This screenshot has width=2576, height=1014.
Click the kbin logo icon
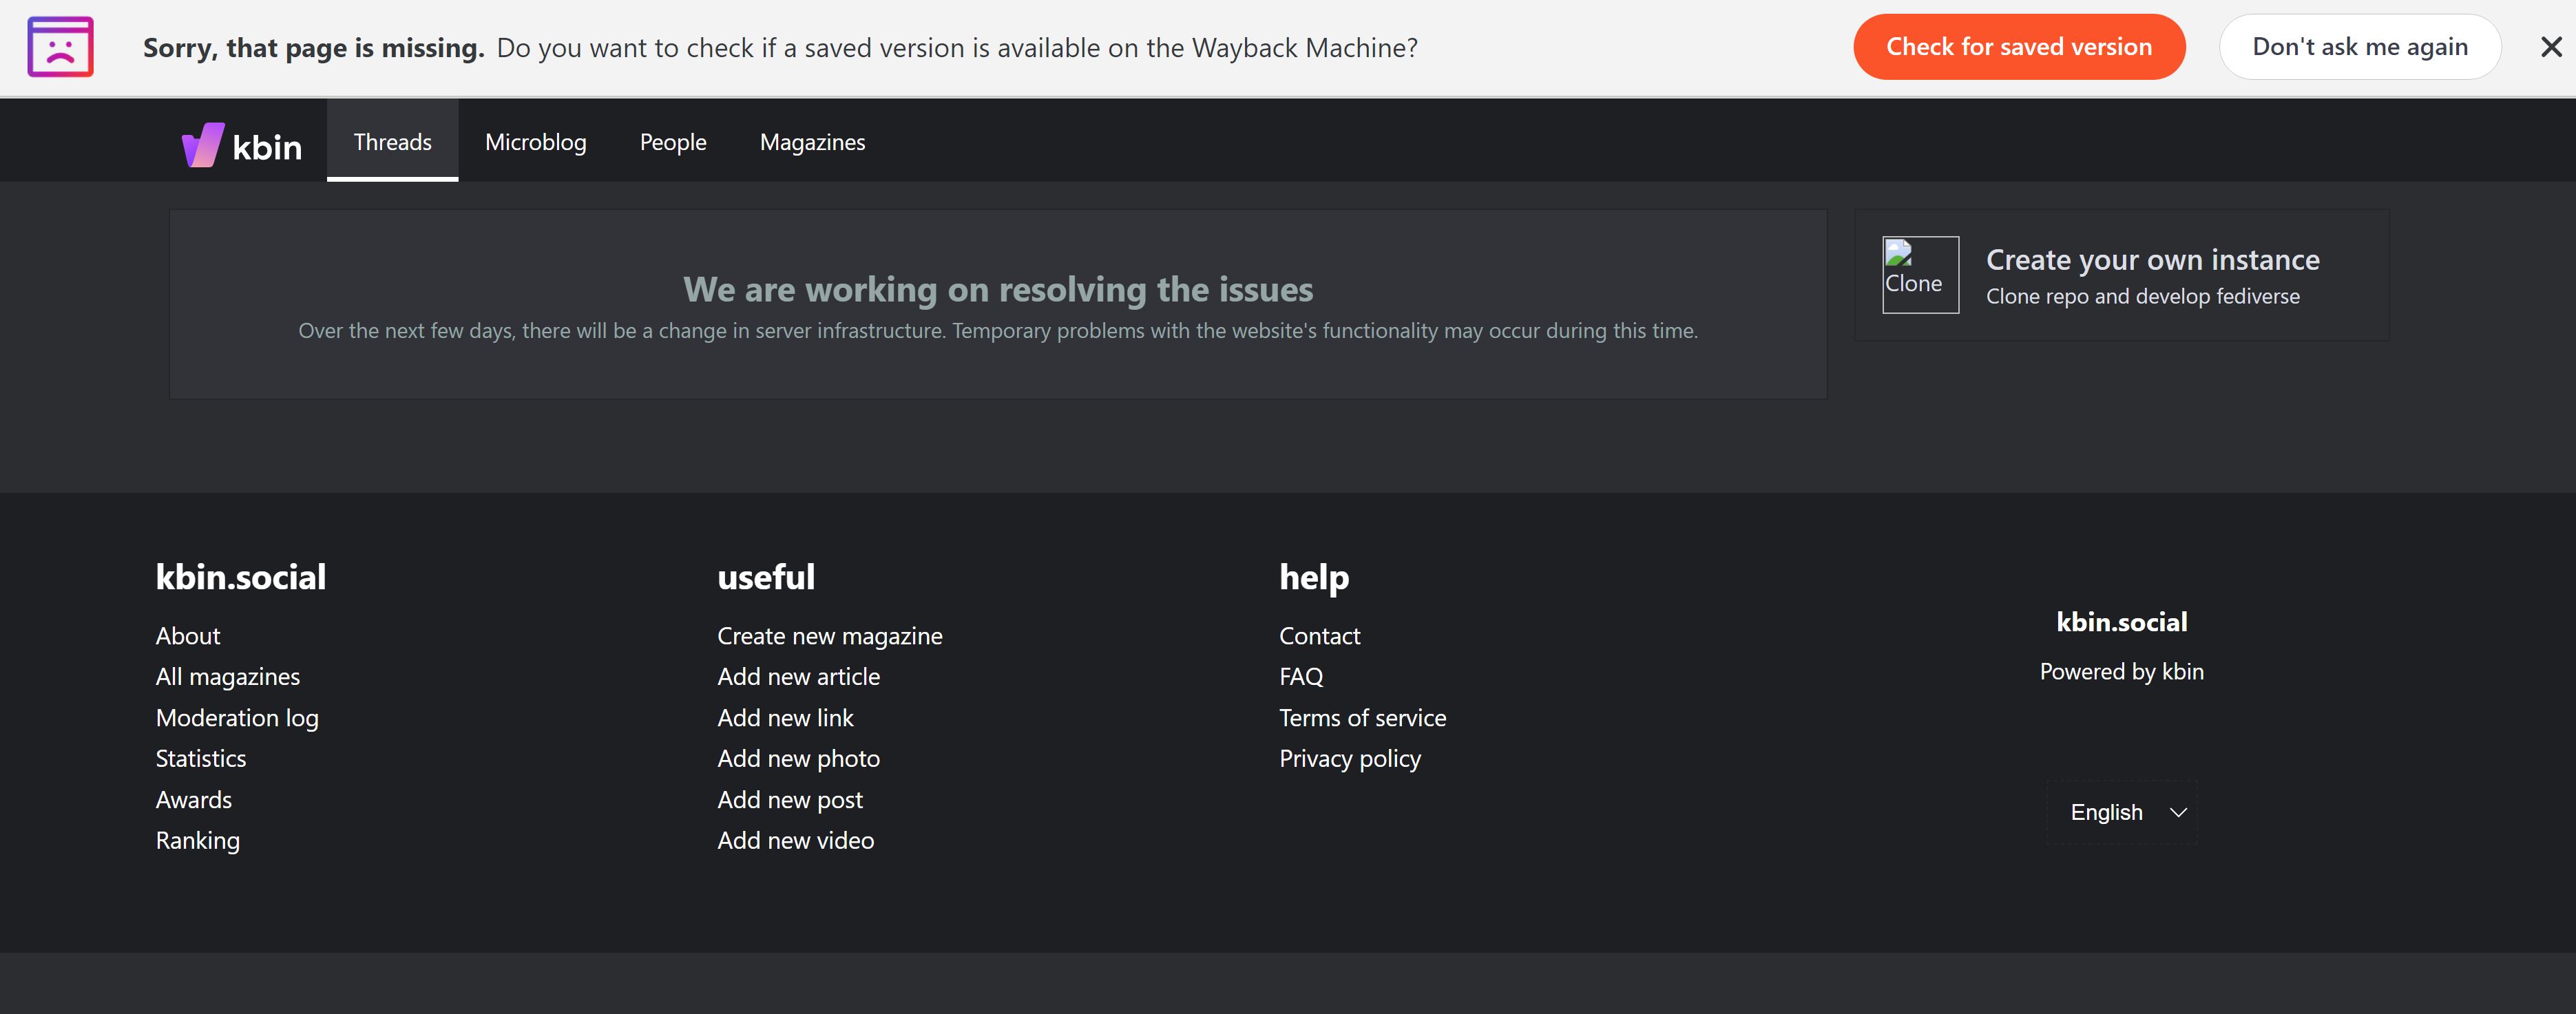tap(203, 145)
